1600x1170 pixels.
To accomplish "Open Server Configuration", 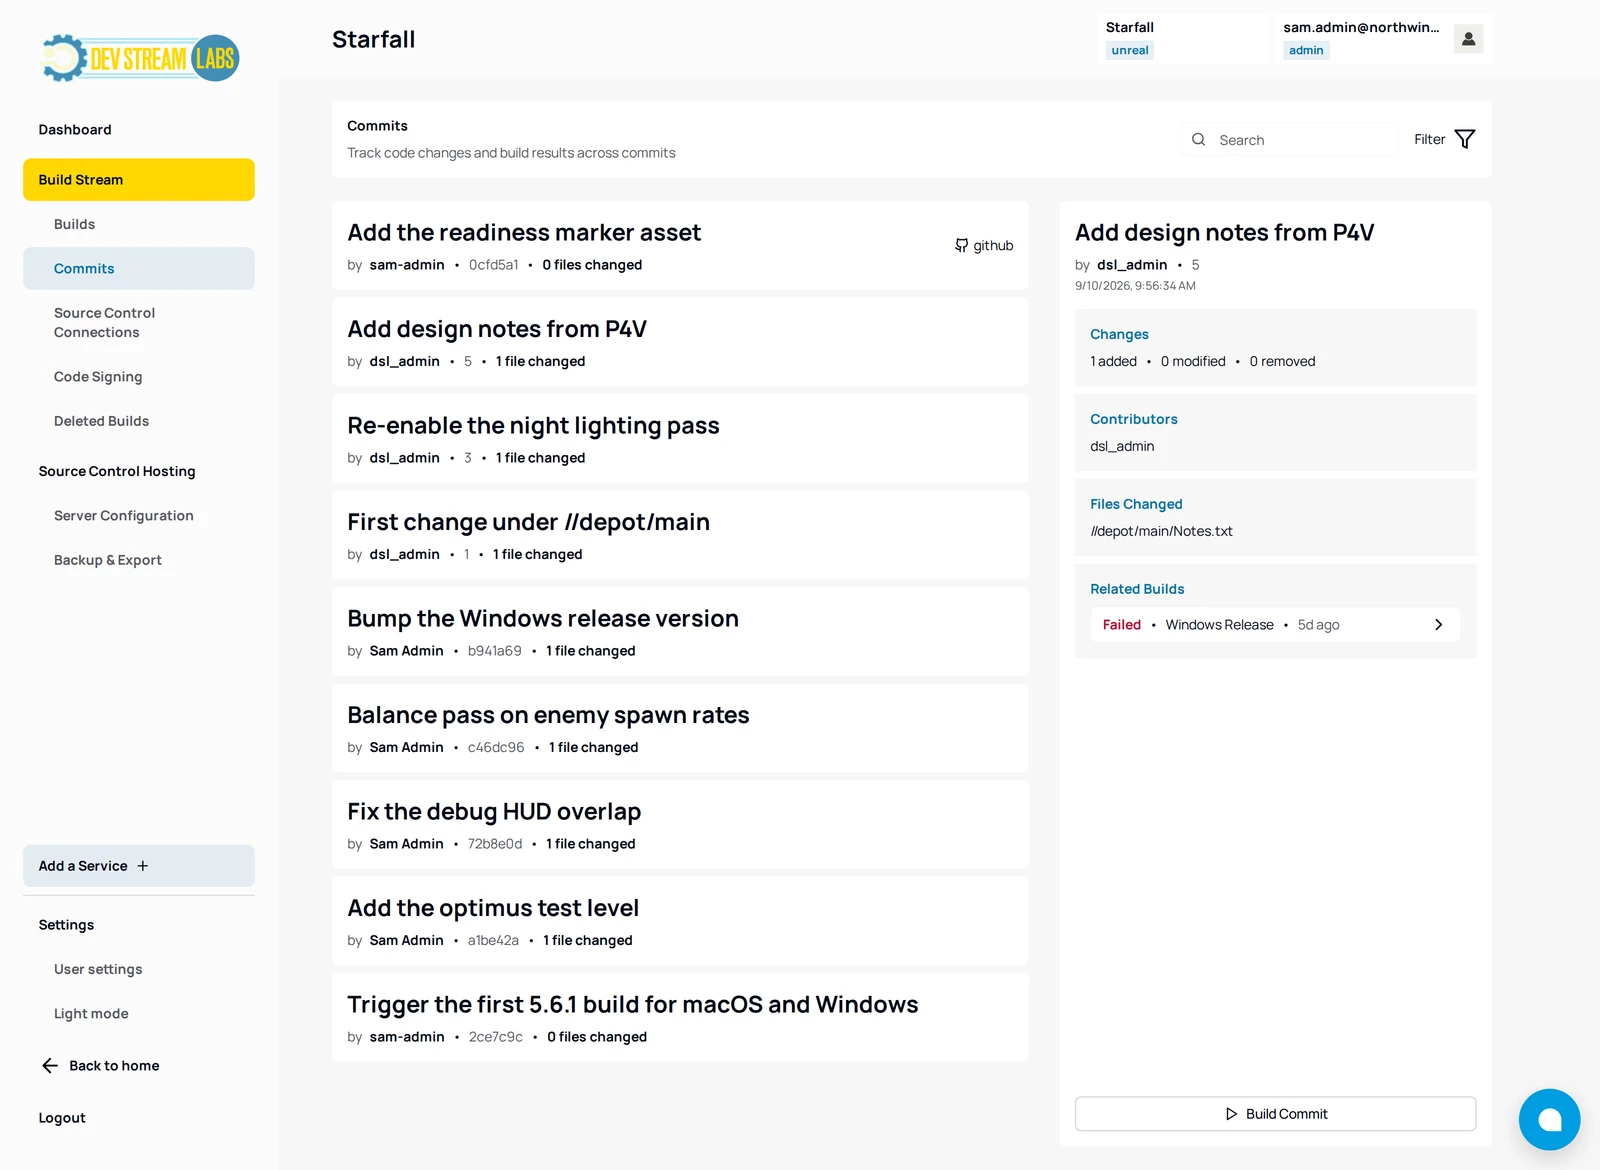I will coord(124,516).
